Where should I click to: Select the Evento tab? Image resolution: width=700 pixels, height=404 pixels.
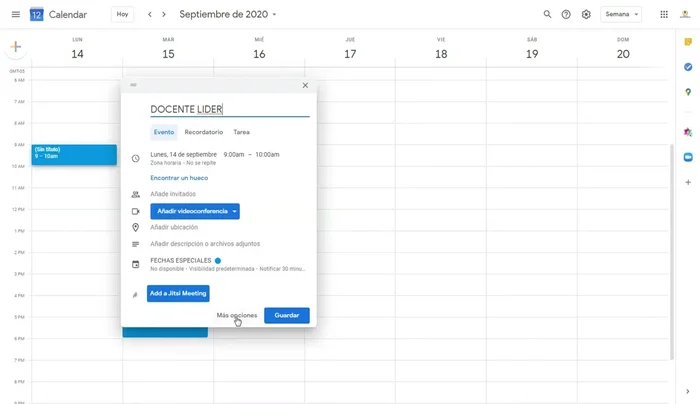[x=164, y=132]
